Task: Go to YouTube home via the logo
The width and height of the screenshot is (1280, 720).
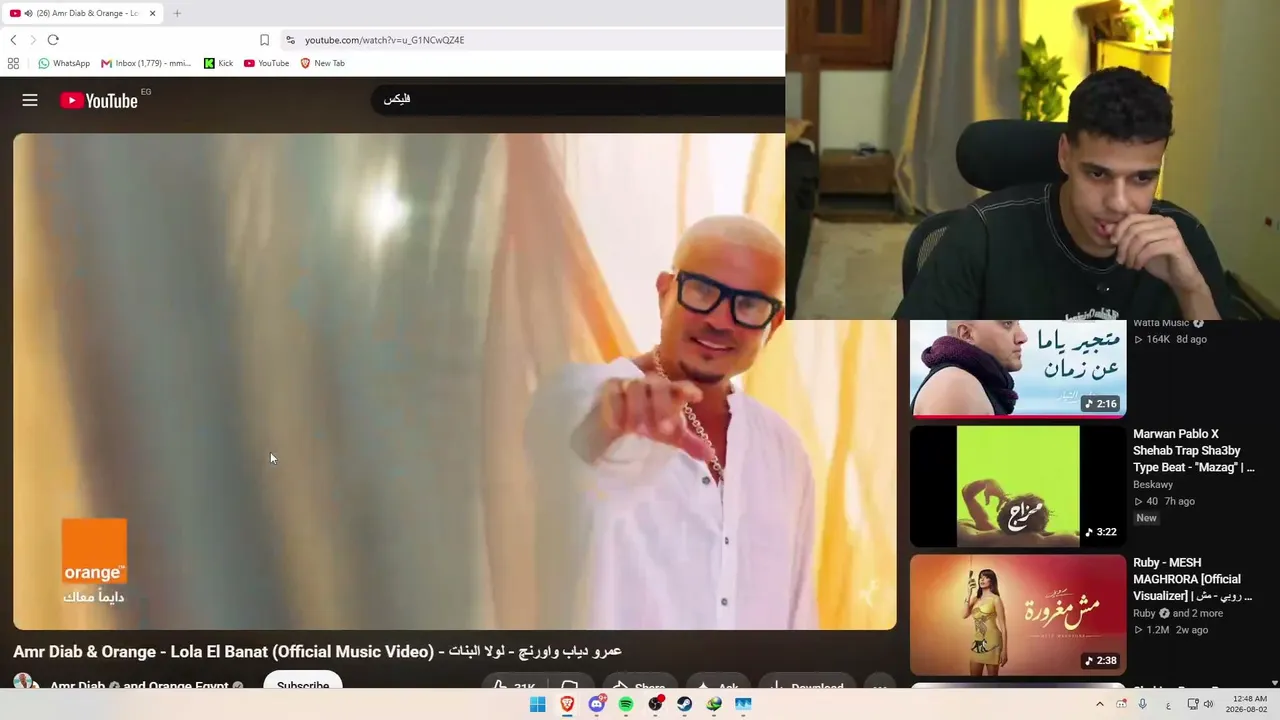Action: click(x=99, y=100)
